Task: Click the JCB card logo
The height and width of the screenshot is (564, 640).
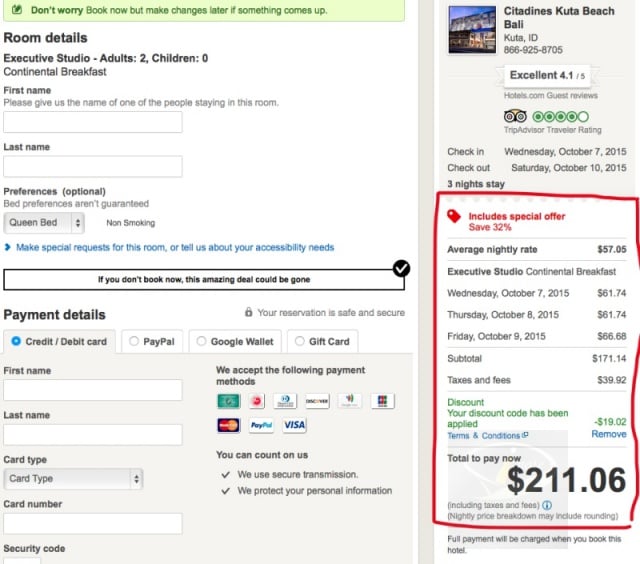Action: (x=379, y=401)
